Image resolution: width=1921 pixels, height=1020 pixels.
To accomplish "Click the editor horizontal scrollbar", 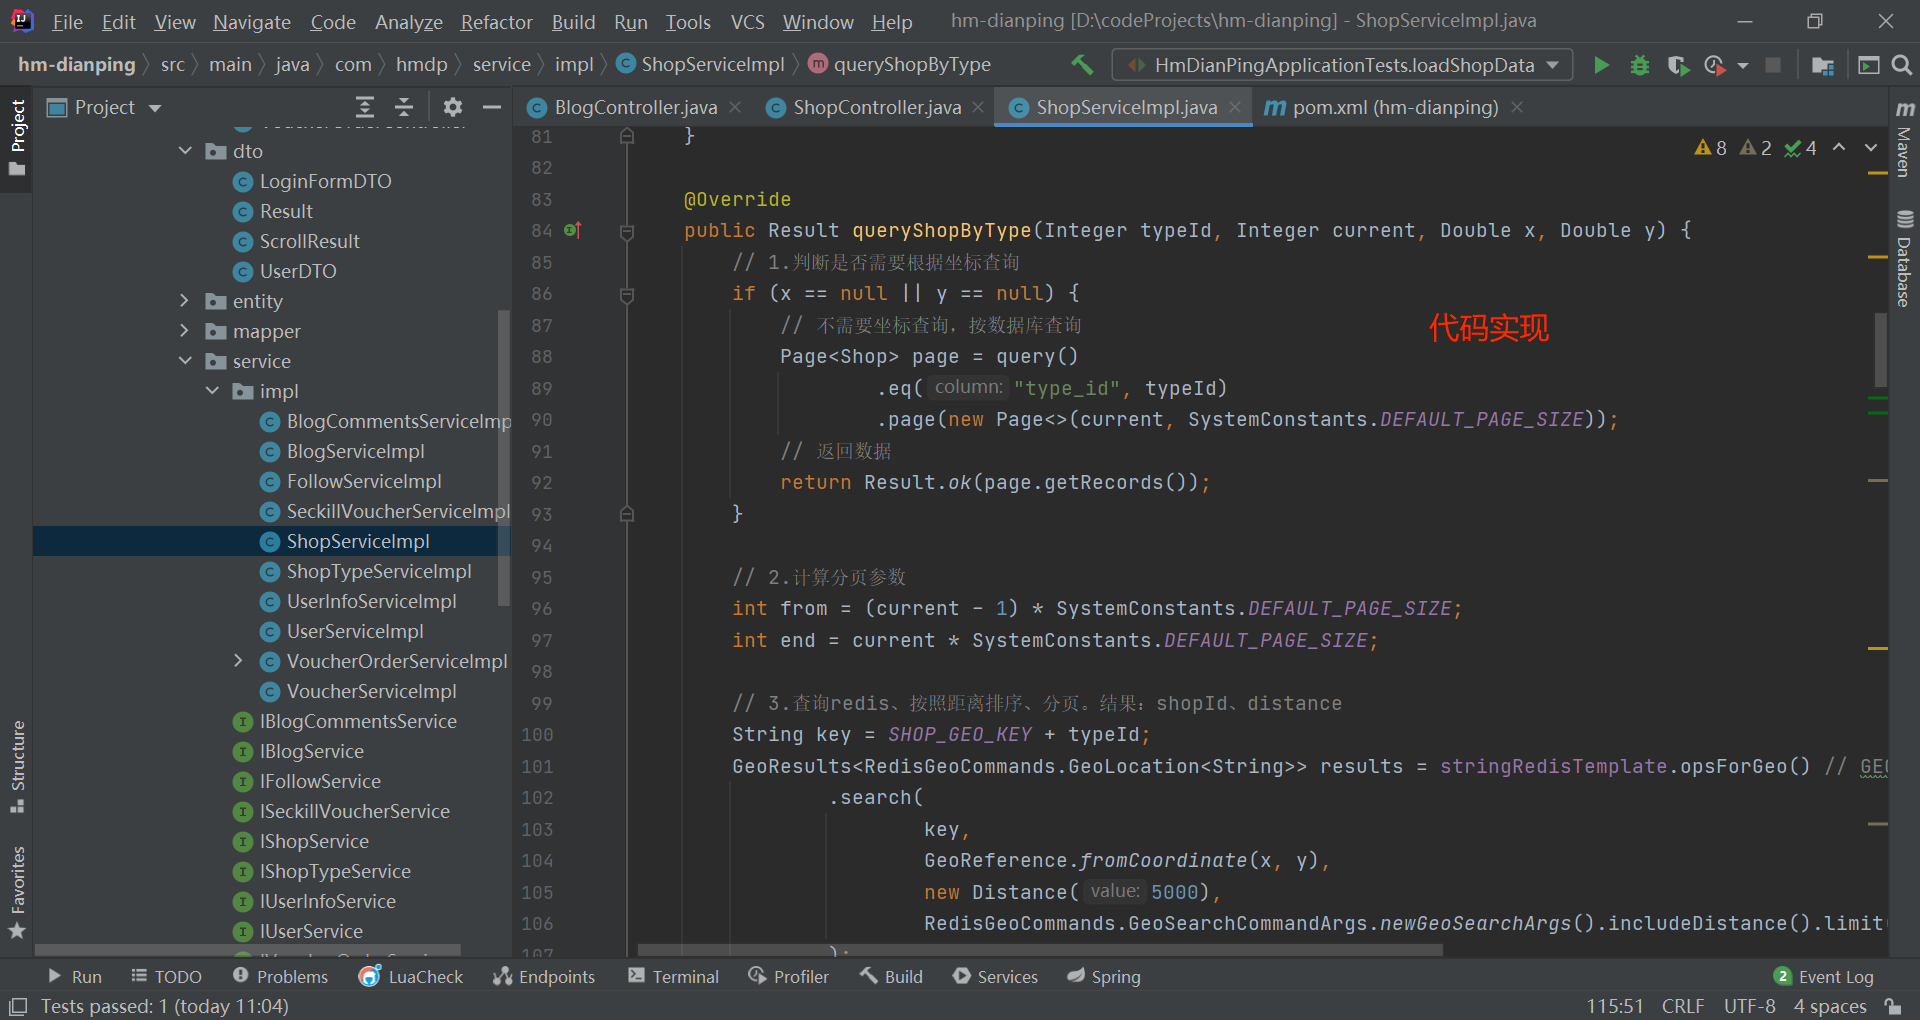I will tap(1040, 950).
